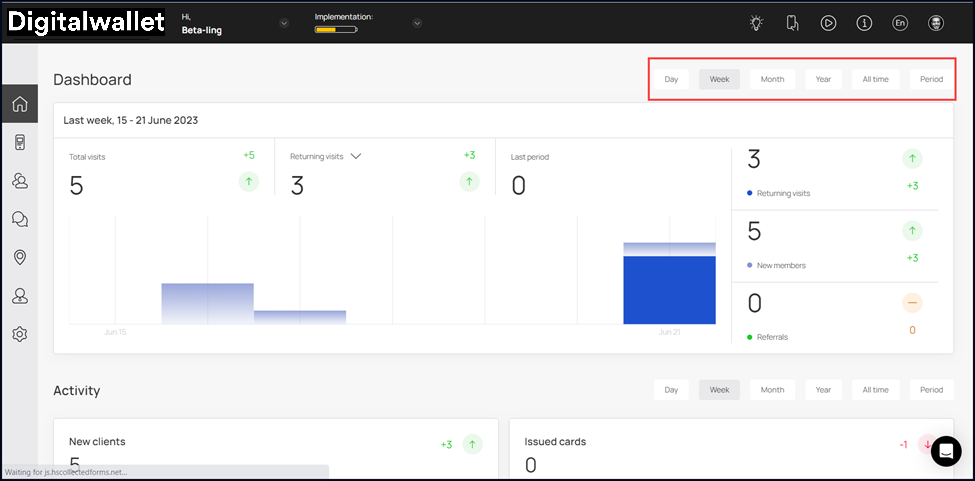Click the lightbulb ideas icon

757,23
